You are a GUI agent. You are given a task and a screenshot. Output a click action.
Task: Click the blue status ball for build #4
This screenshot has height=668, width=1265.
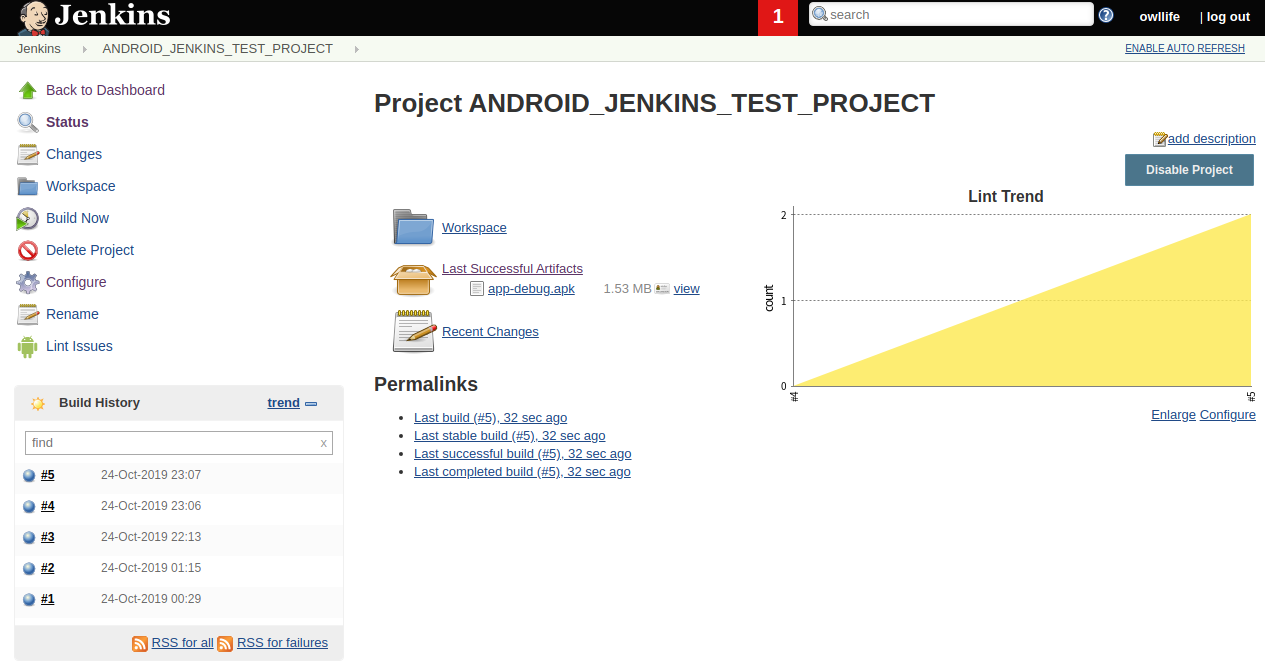click(29, 507)
